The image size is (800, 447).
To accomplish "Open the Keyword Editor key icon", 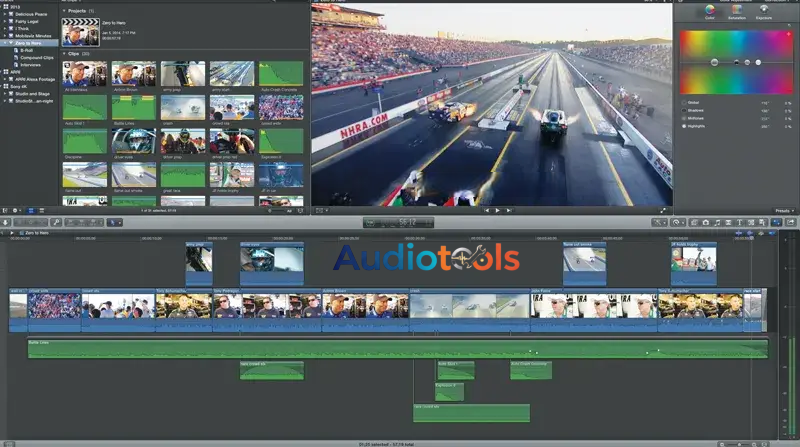I will (x=56, y=222).
